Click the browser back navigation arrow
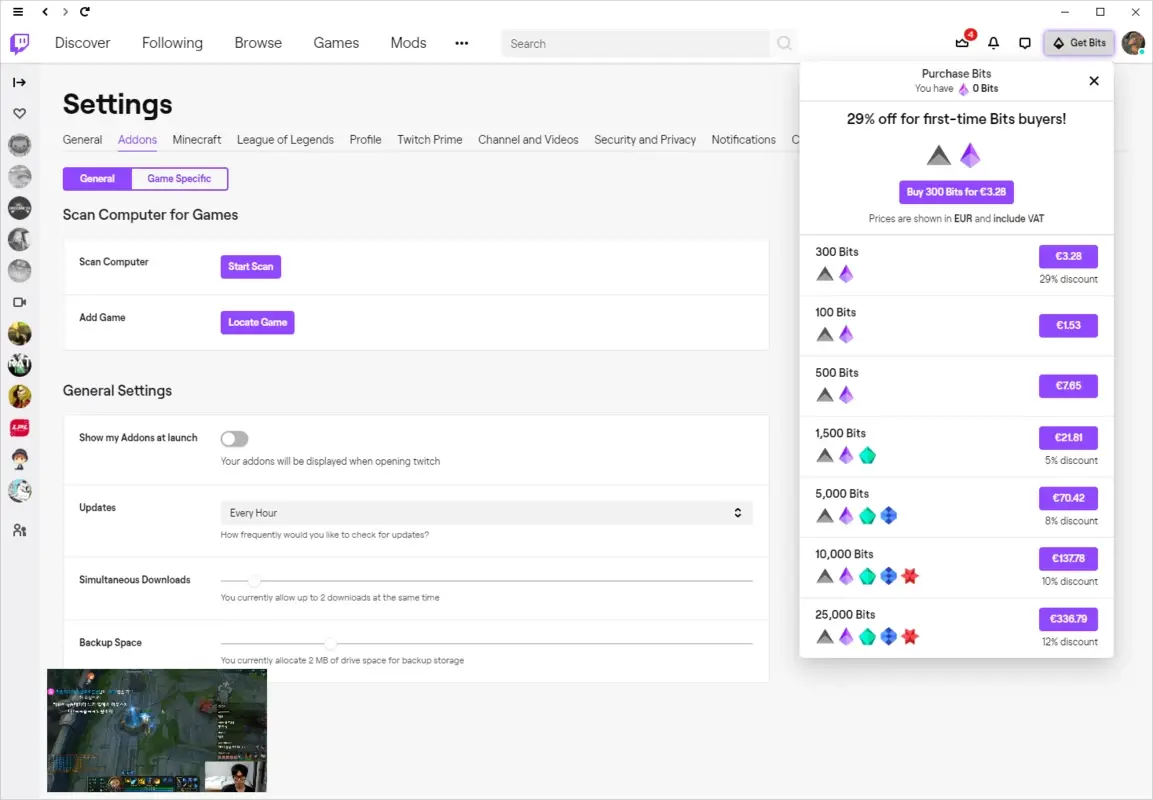The height and width of the screenshot is (800, 1153). pyautogui.click(x=44, y=12)
